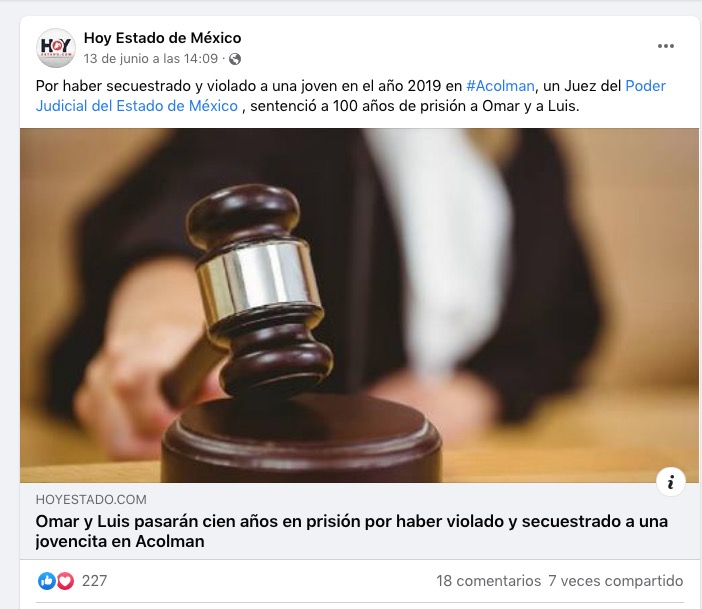702x609 pixels.
Task: View the 7 veces compartido shares
Action: (x=616, y=581)
